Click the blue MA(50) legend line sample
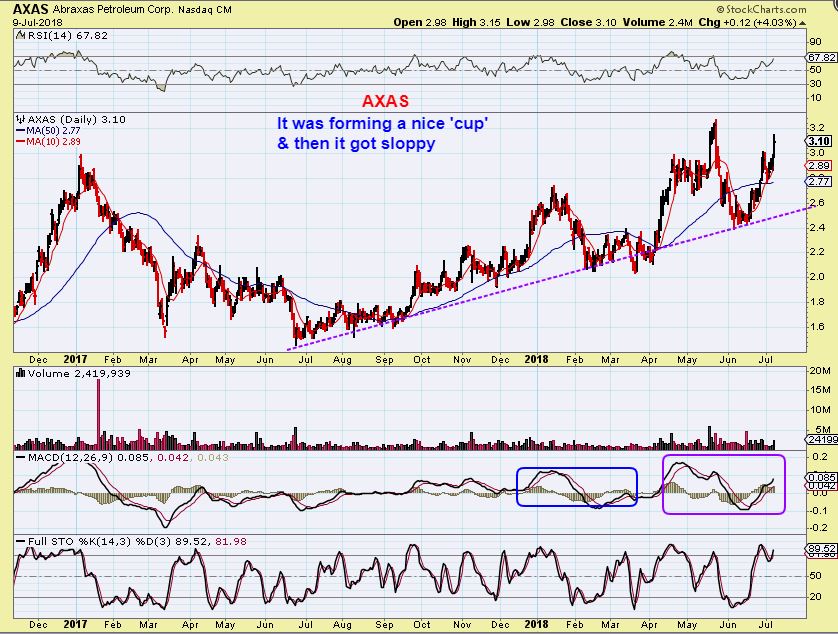This screenshot has height=634, width=838. click(x=21, y=130)
